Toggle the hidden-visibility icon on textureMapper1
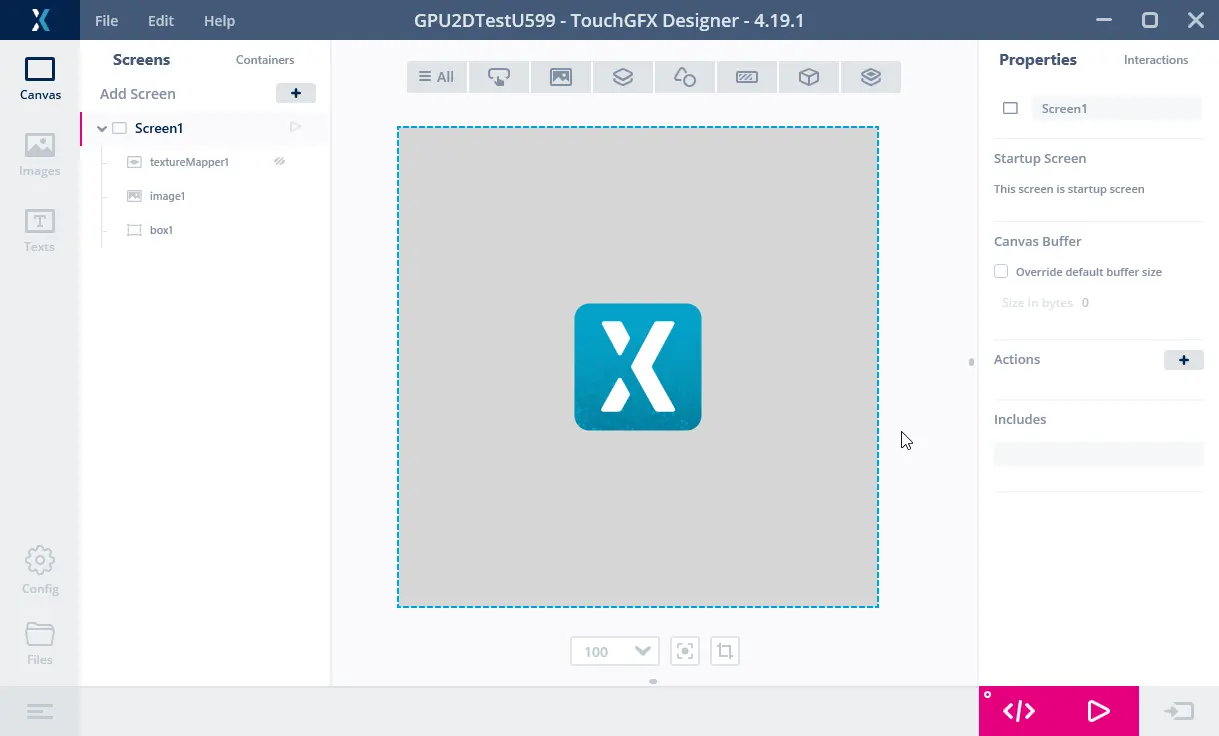The width and height of the screenshot is (1219, 736). click(280, 161)
